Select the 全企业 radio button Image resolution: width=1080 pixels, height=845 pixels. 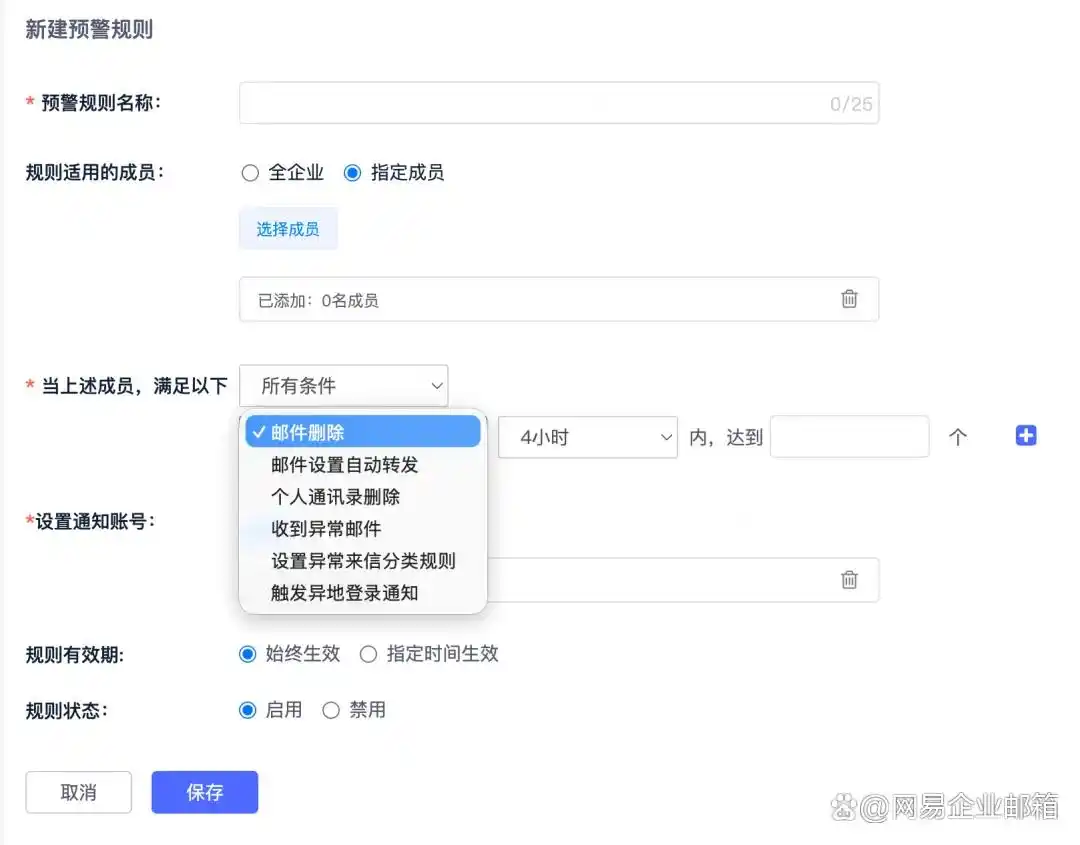click(250, 173)
